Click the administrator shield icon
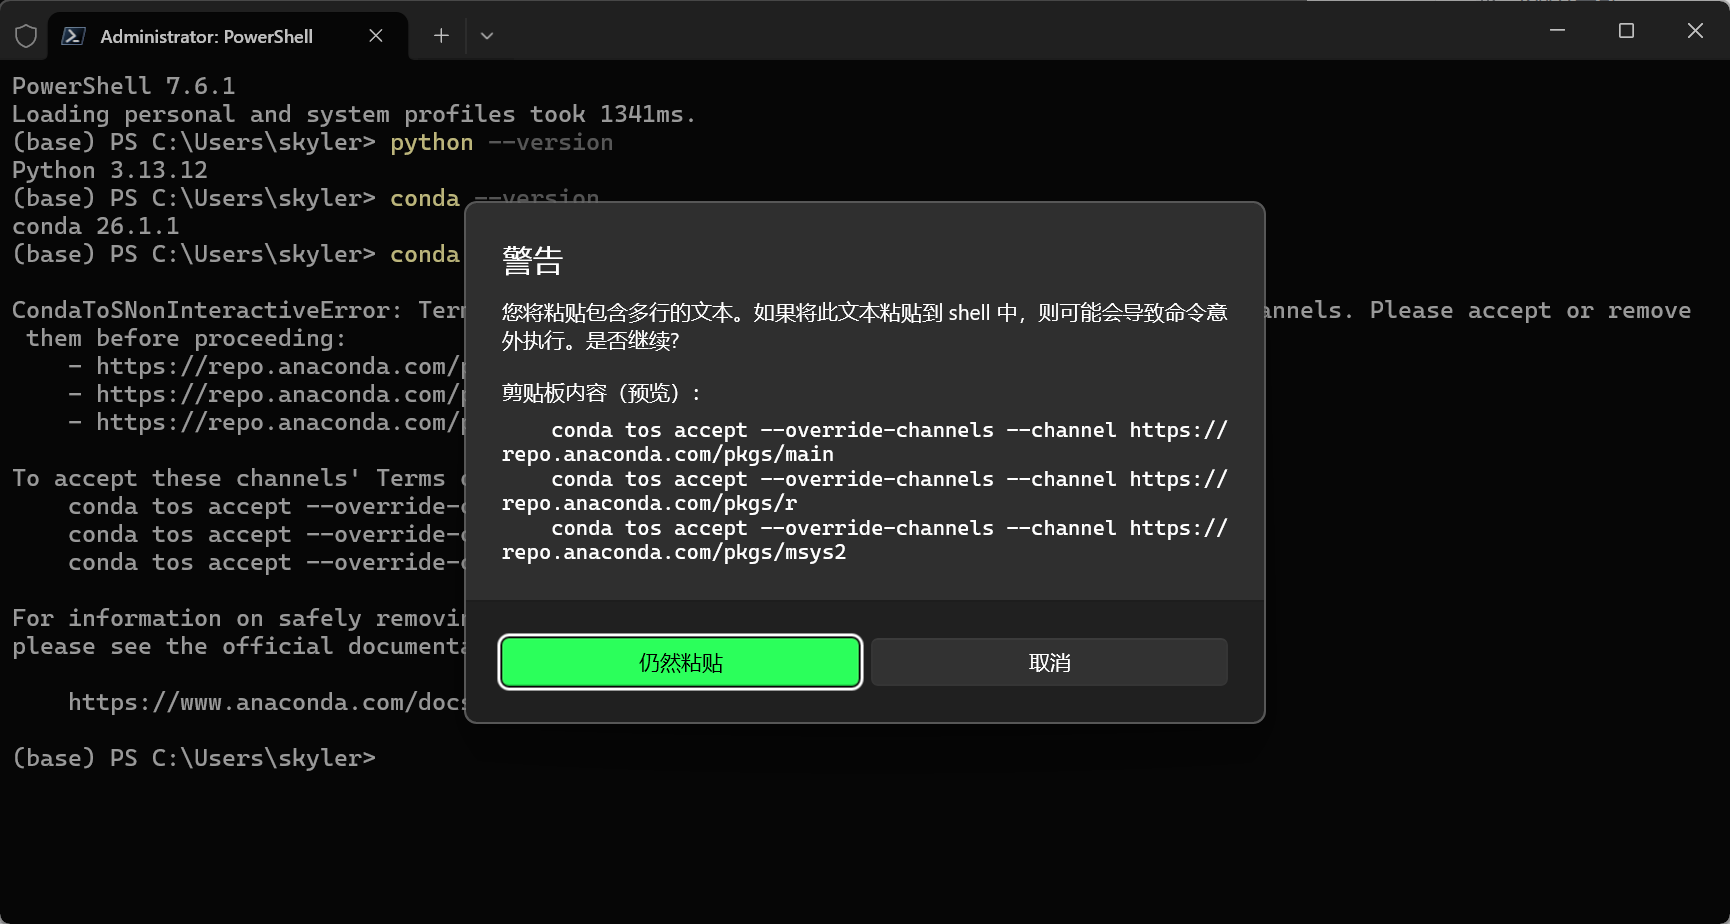 [26, 36]
